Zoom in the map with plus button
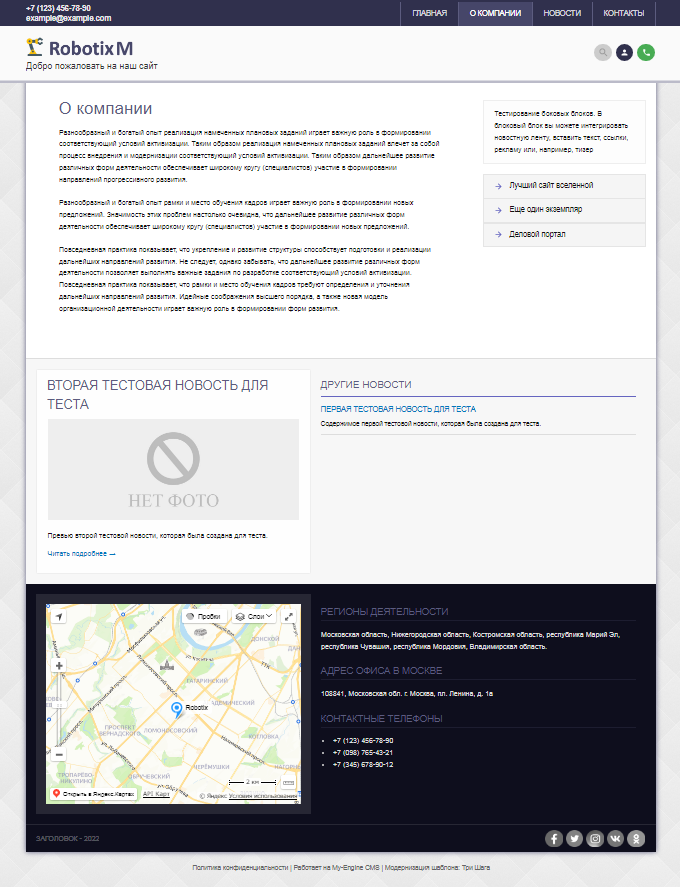 point(59,666)
